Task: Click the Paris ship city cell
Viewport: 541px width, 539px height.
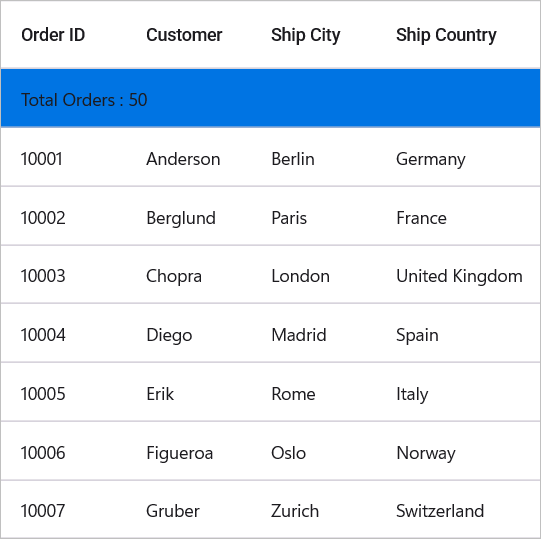Action: 313,216
